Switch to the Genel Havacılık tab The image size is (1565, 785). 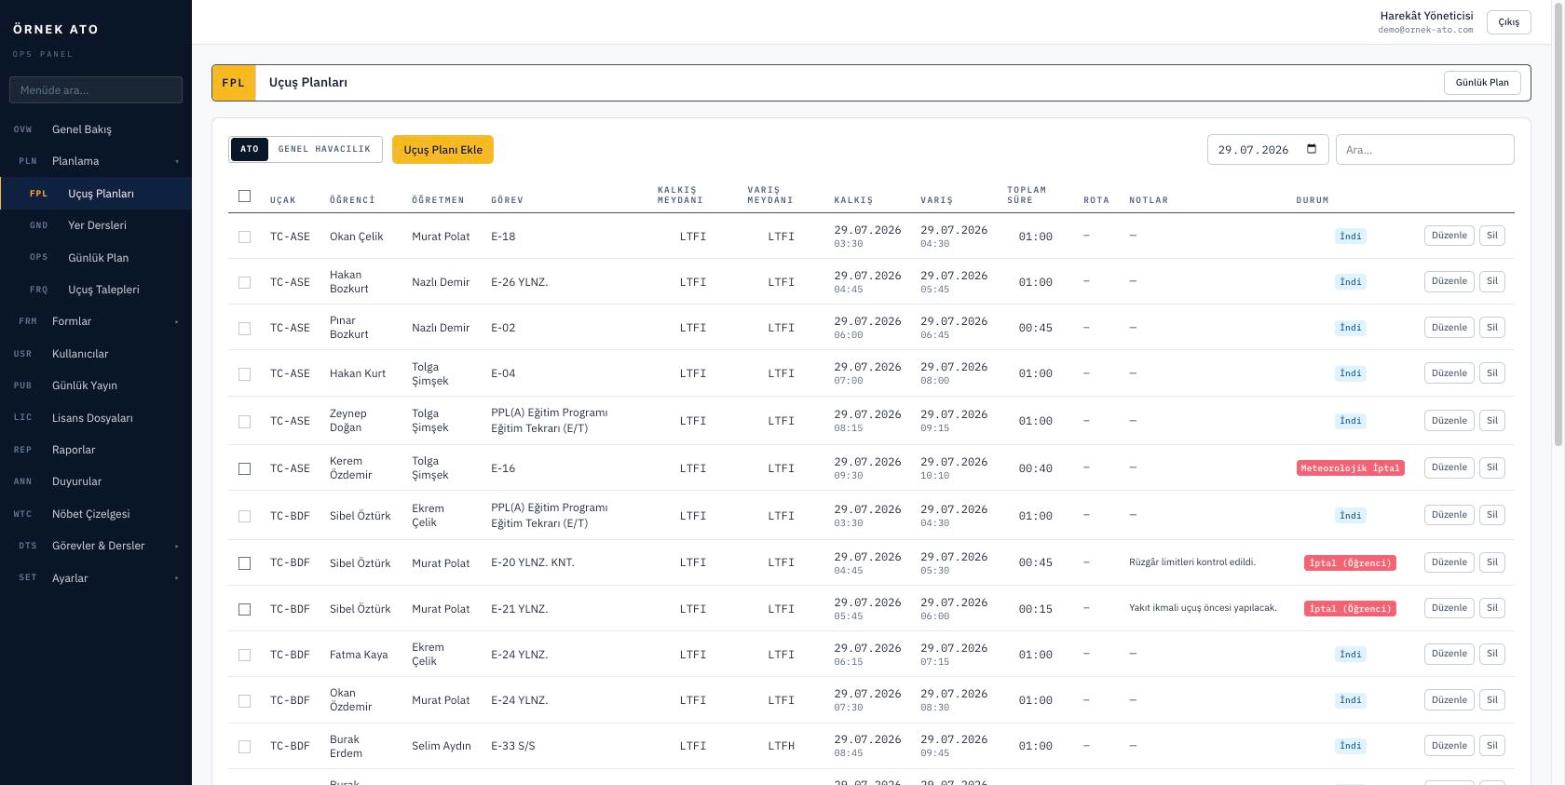(324, 150)
